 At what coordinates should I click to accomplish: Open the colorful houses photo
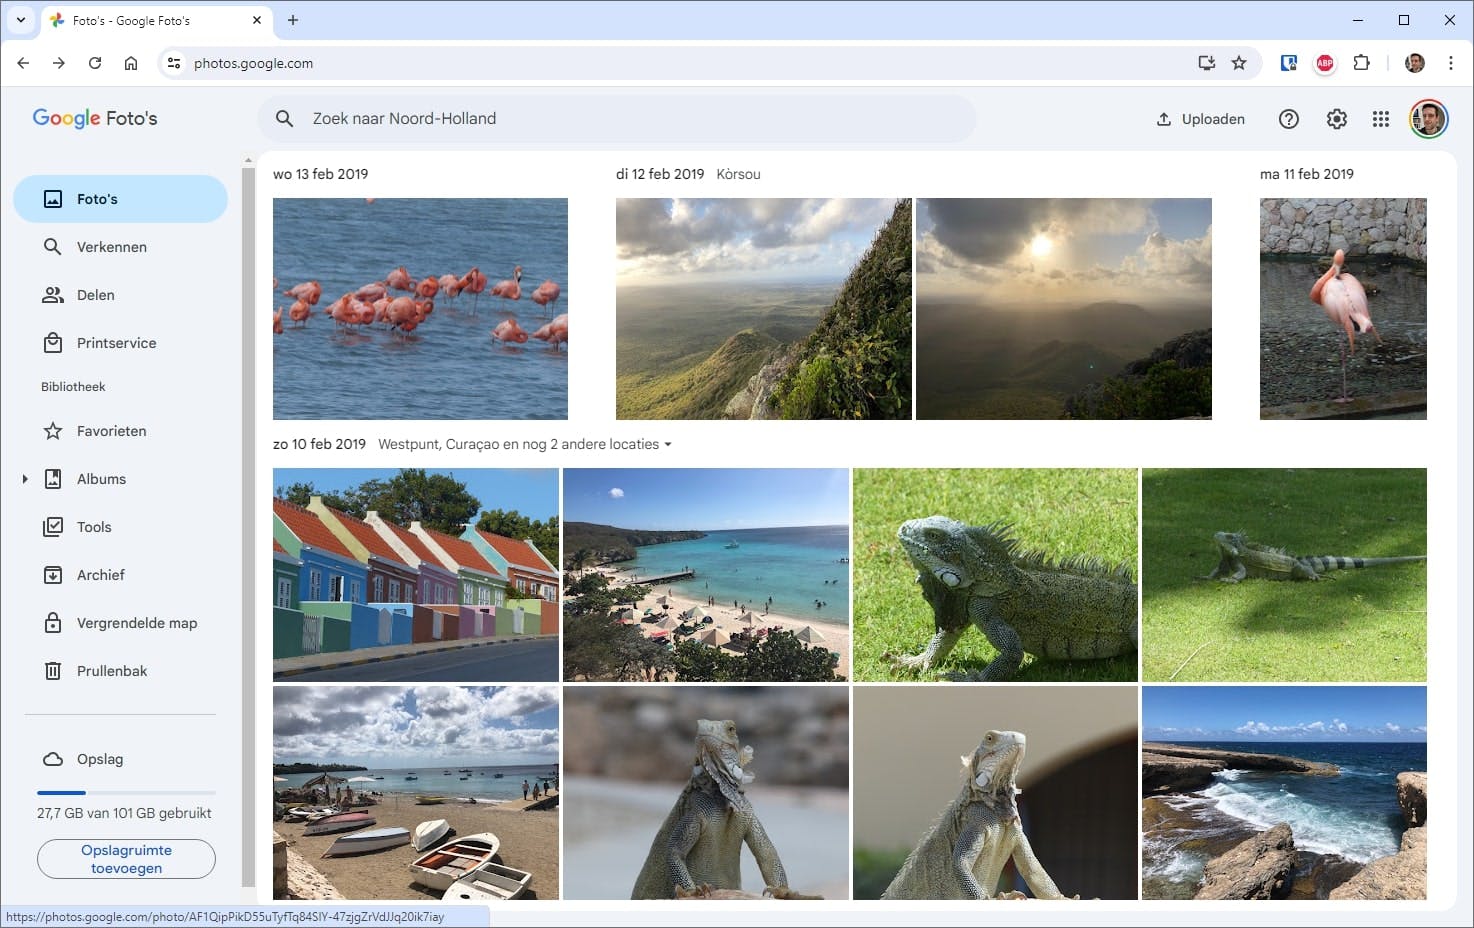416,575
